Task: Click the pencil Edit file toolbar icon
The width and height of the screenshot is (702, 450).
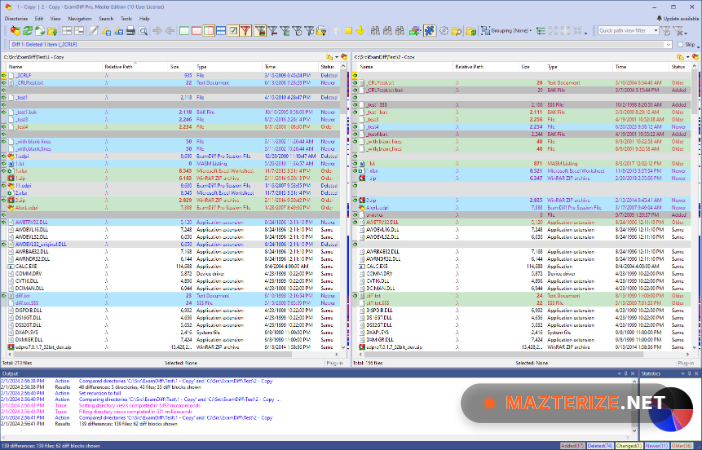Action: 94,30
